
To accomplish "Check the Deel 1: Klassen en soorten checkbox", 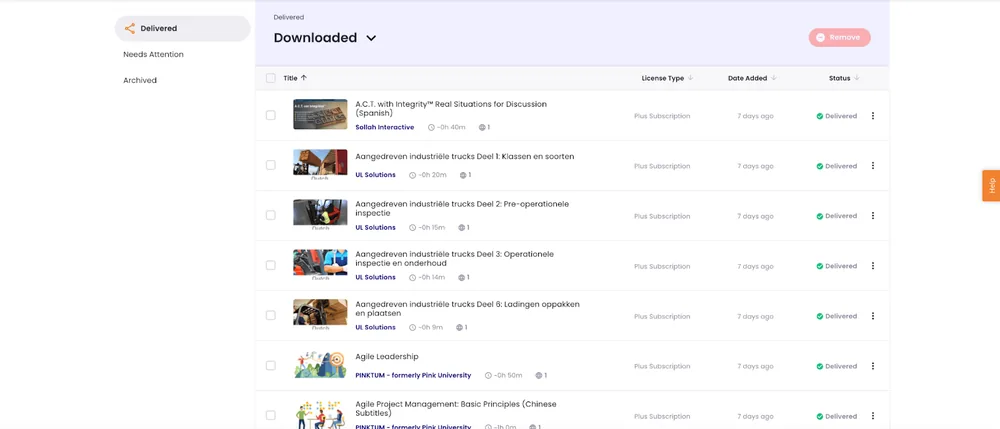I will click(271, 165).
